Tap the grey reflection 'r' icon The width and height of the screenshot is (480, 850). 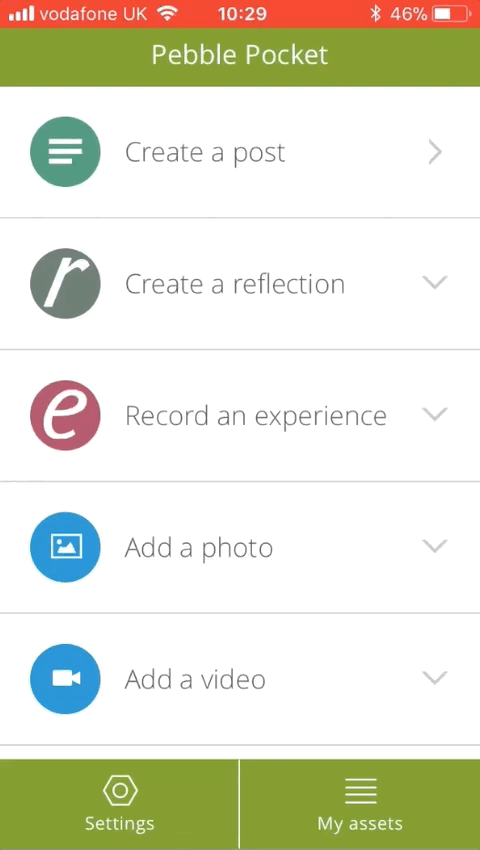65,284
